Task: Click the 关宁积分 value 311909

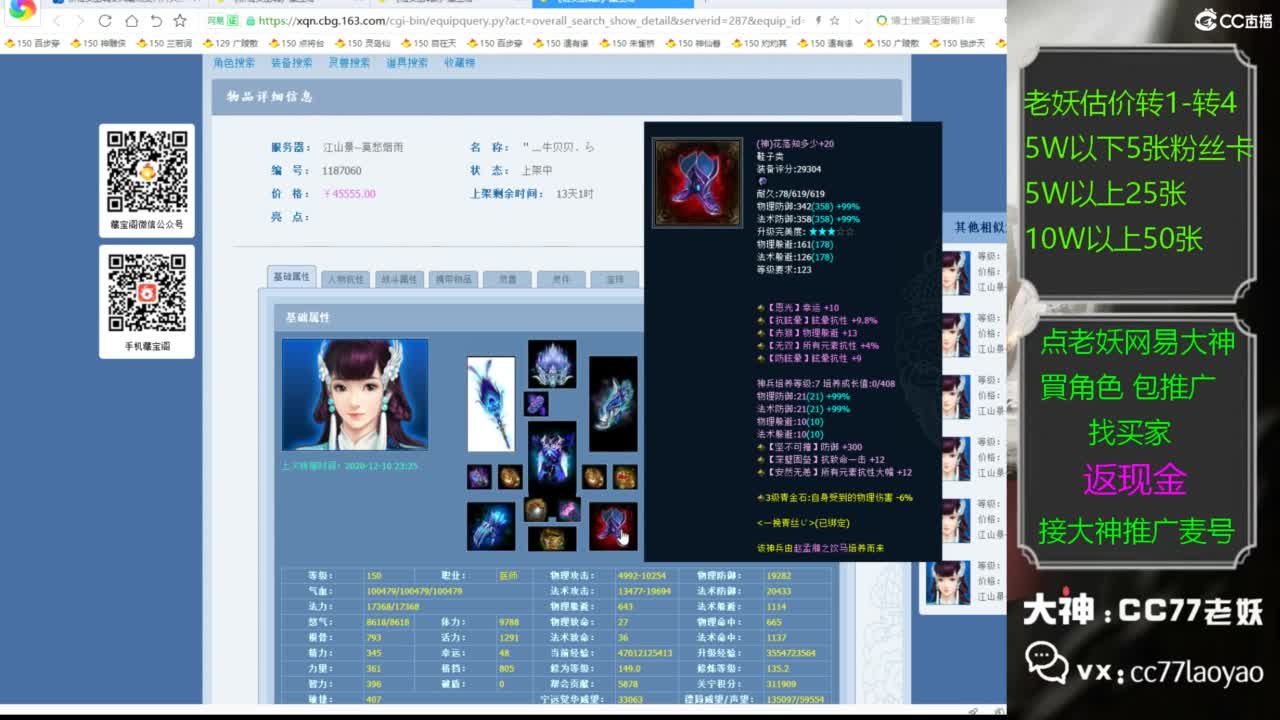Action: (782, 684)
